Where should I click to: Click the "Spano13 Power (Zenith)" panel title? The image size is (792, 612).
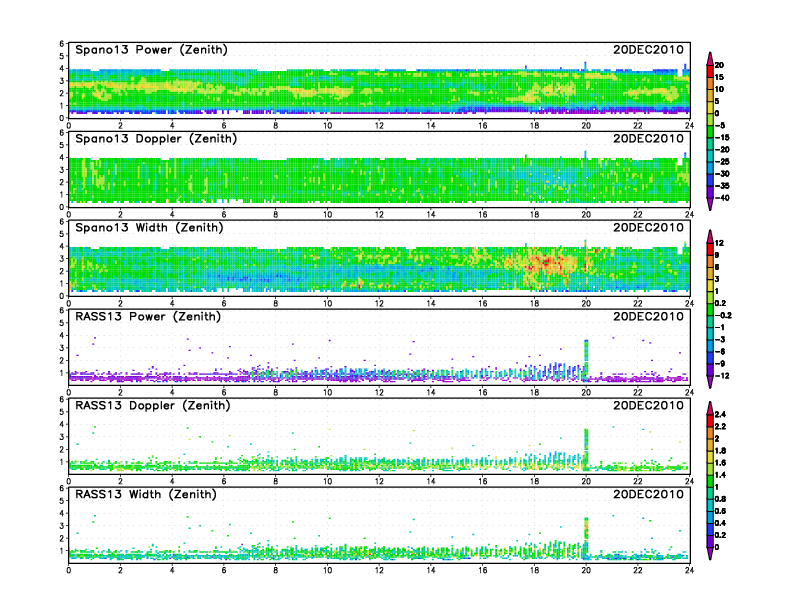pos(151,49)
